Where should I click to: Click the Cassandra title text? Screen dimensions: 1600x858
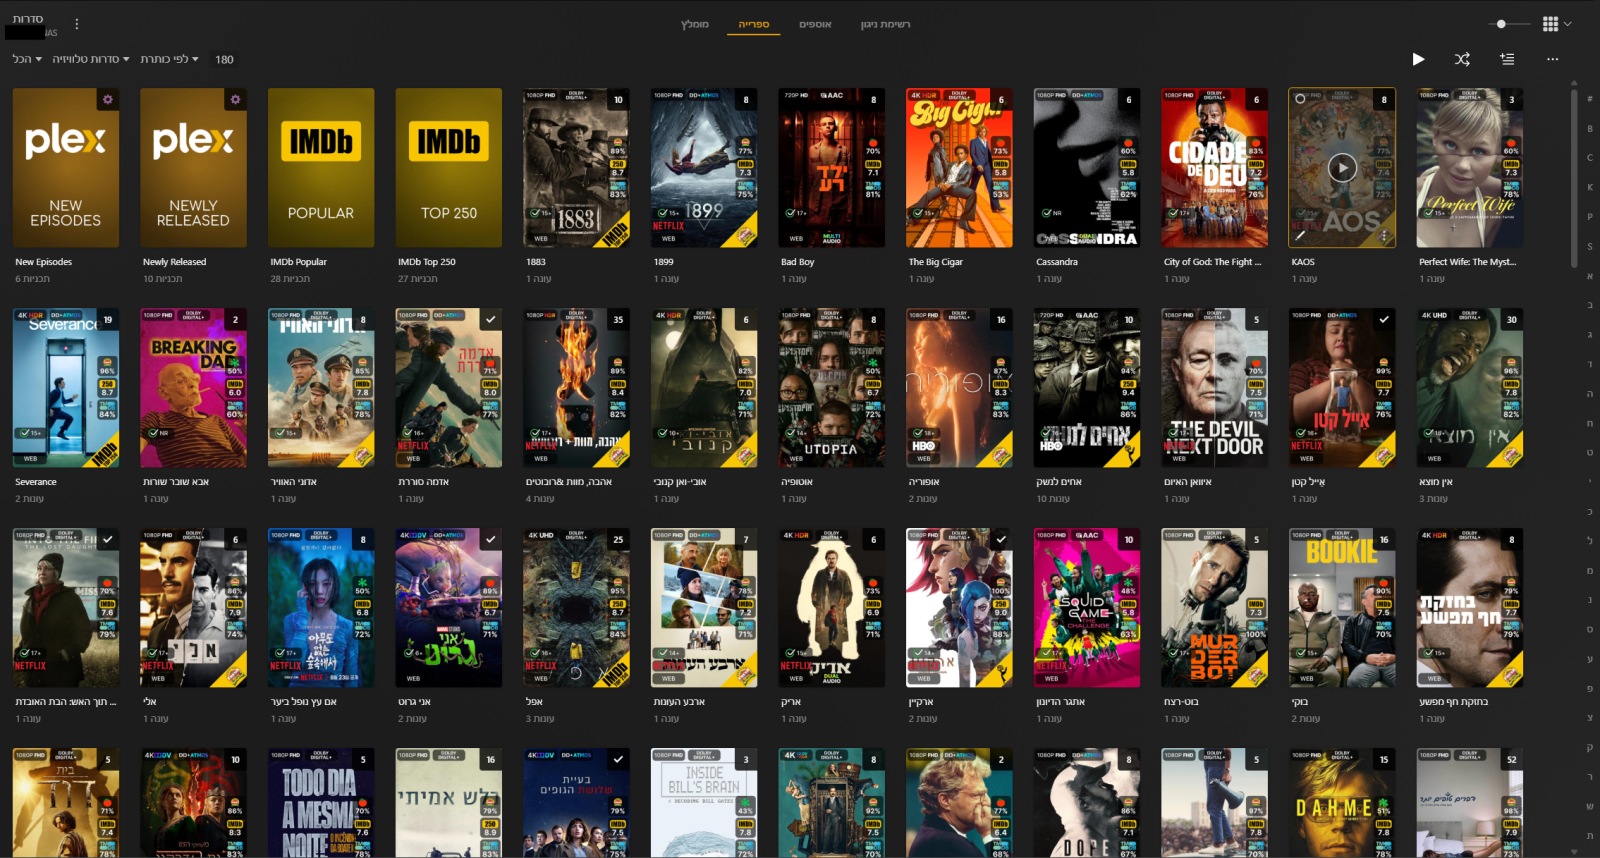click(x=1057, y=262)
